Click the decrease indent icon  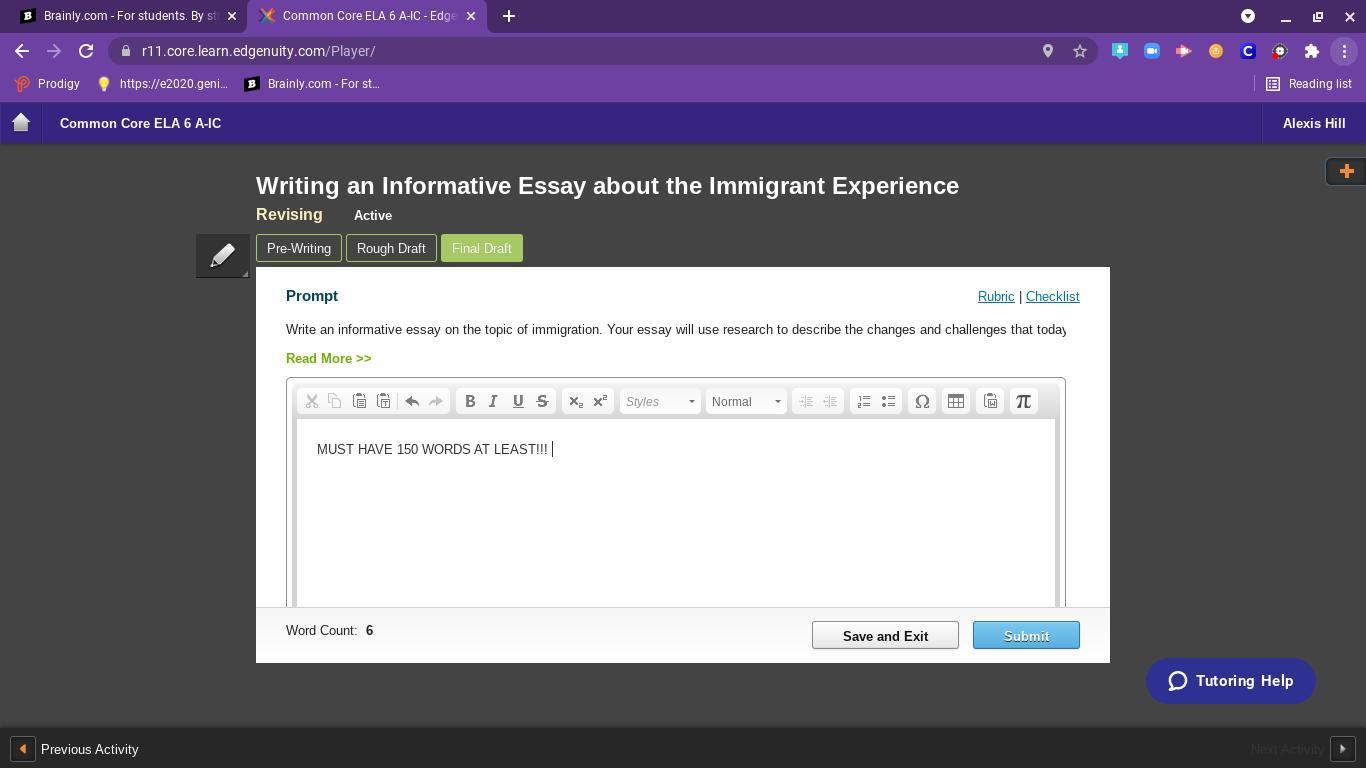point(806,401)
